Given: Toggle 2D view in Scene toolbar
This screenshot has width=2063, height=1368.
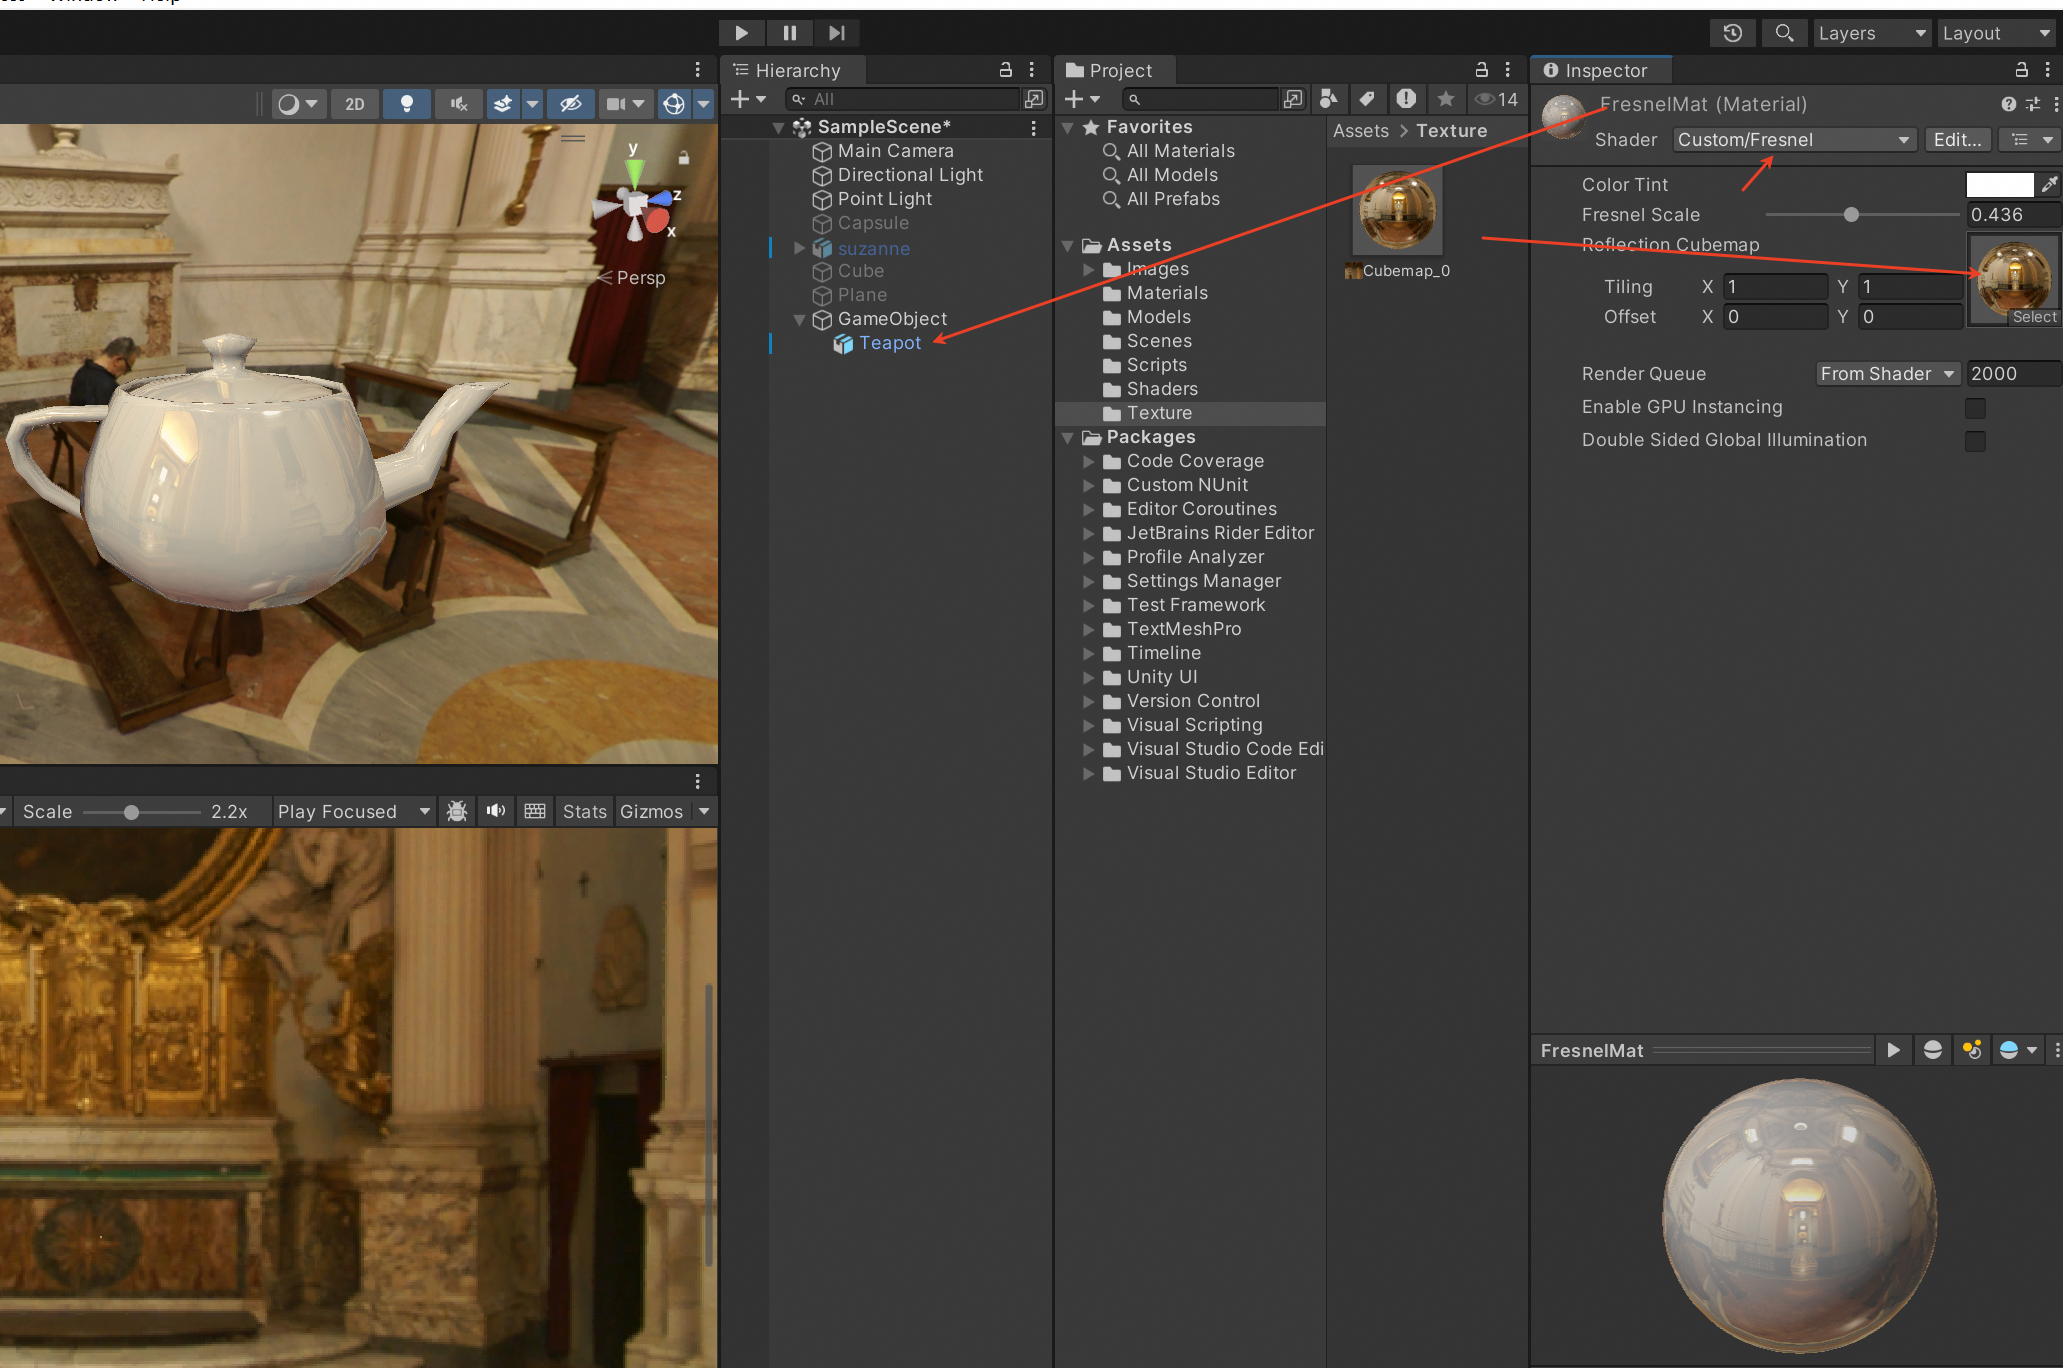Looking at the screenshot, I should pyautogui.click(x=355, y=104).
